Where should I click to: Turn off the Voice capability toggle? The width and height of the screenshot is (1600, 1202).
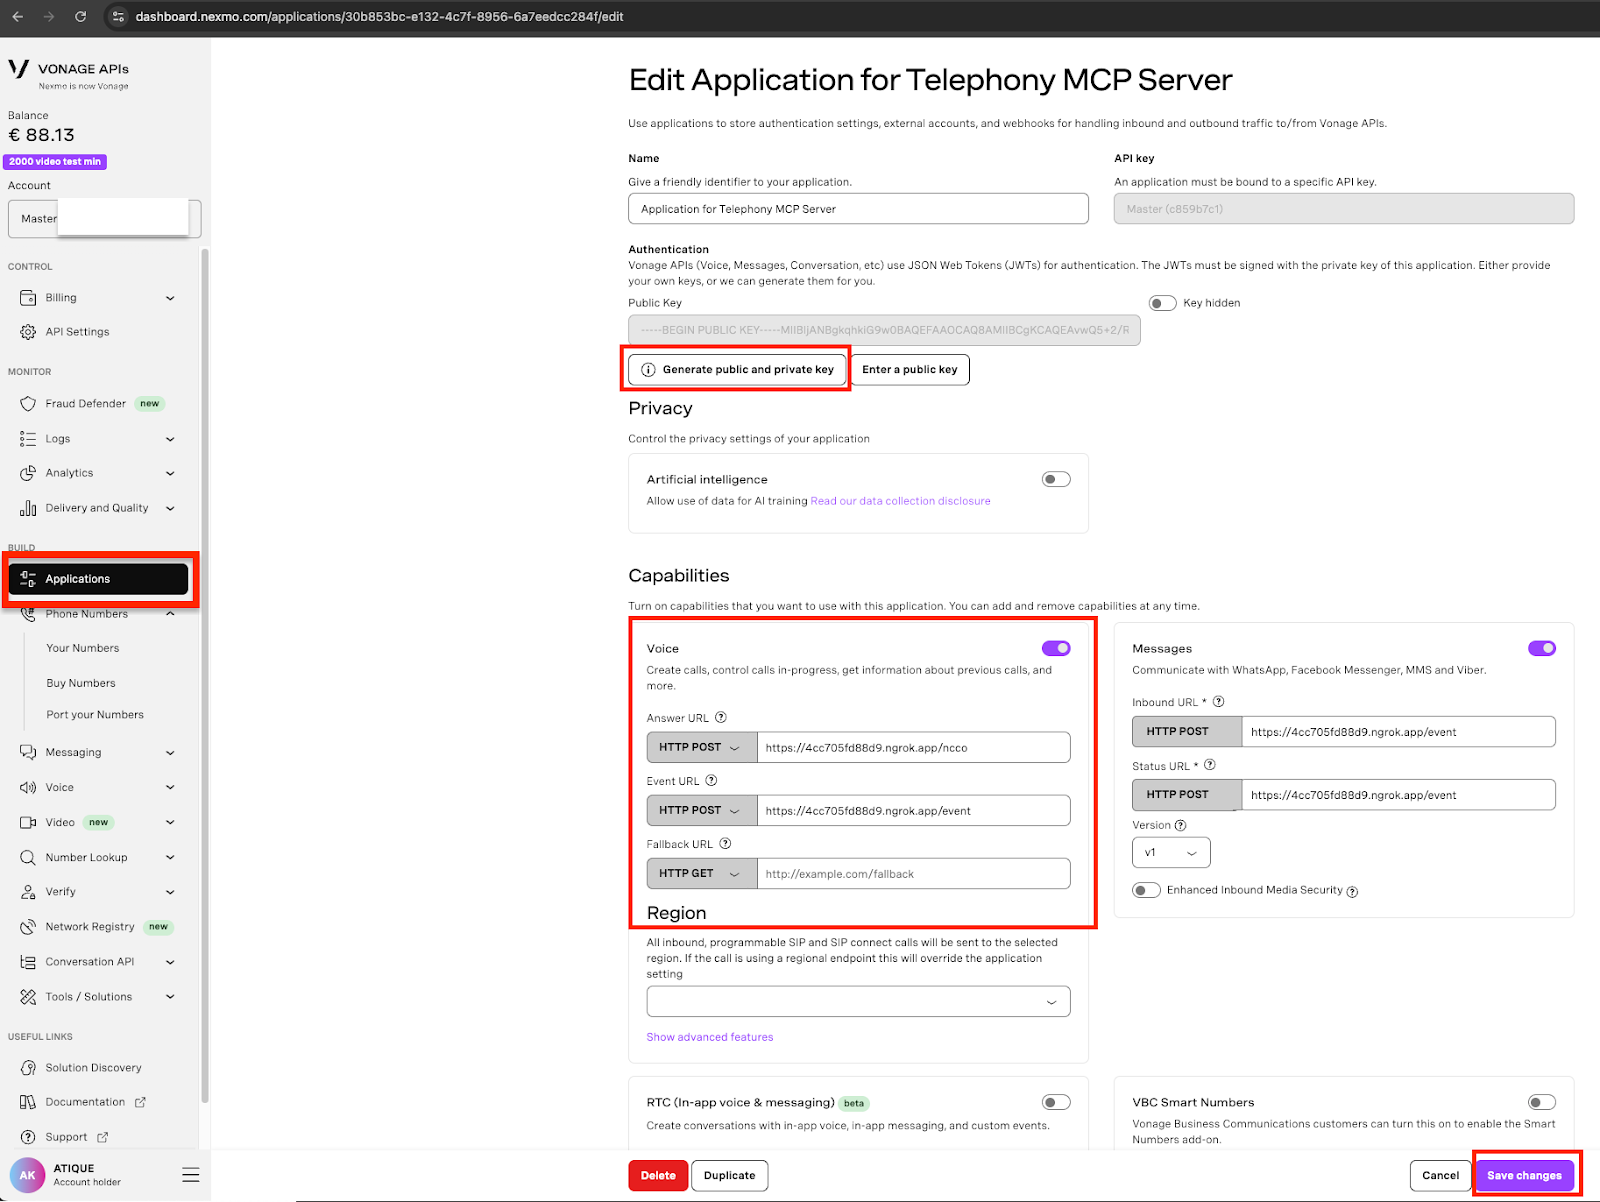pos(1056,648)
